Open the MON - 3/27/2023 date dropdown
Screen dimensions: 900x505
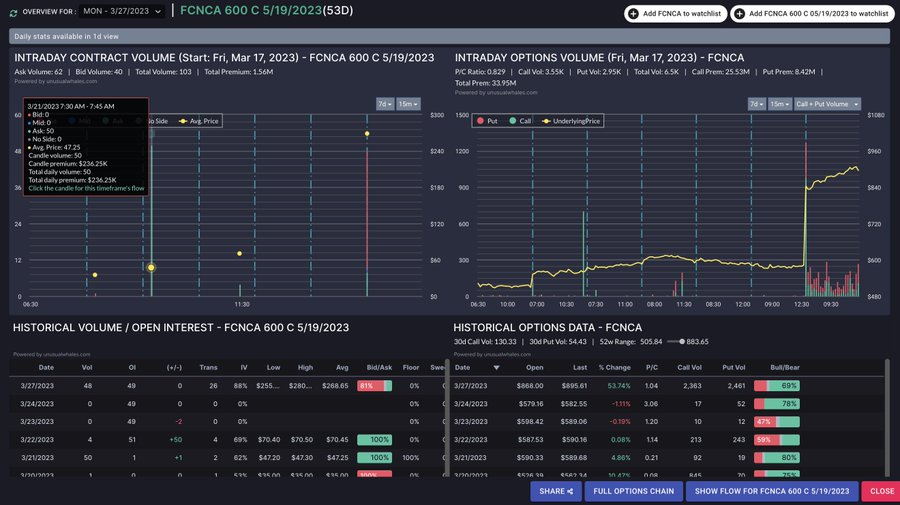click(x=122, y=11)
